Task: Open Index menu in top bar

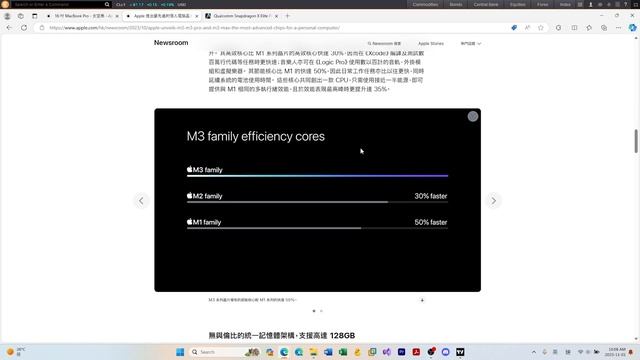Action: pos(565,4)
